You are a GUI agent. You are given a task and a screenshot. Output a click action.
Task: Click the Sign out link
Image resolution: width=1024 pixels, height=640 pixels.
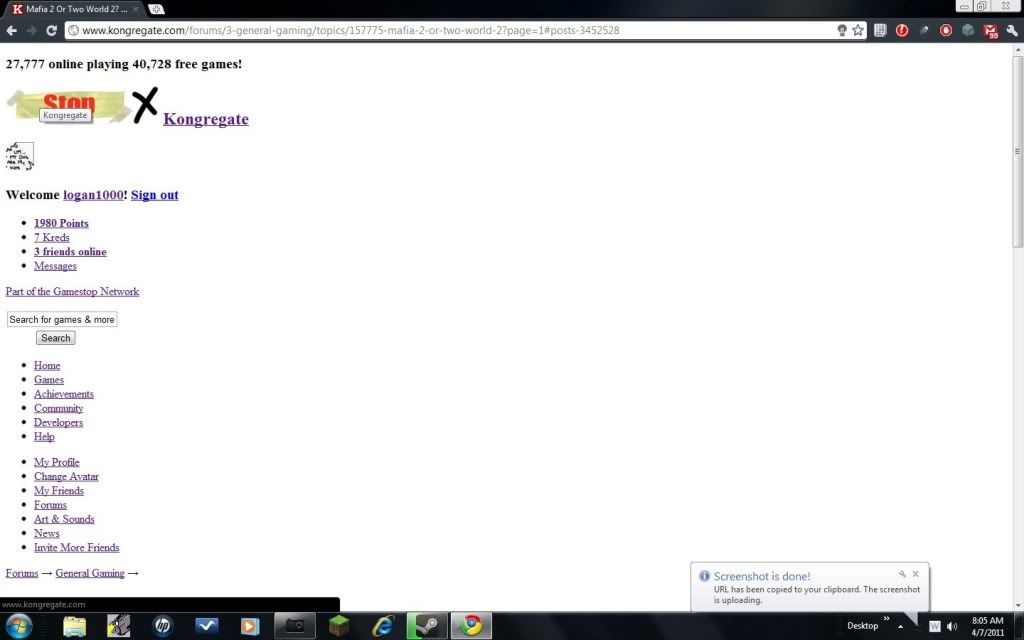point(155,195)
